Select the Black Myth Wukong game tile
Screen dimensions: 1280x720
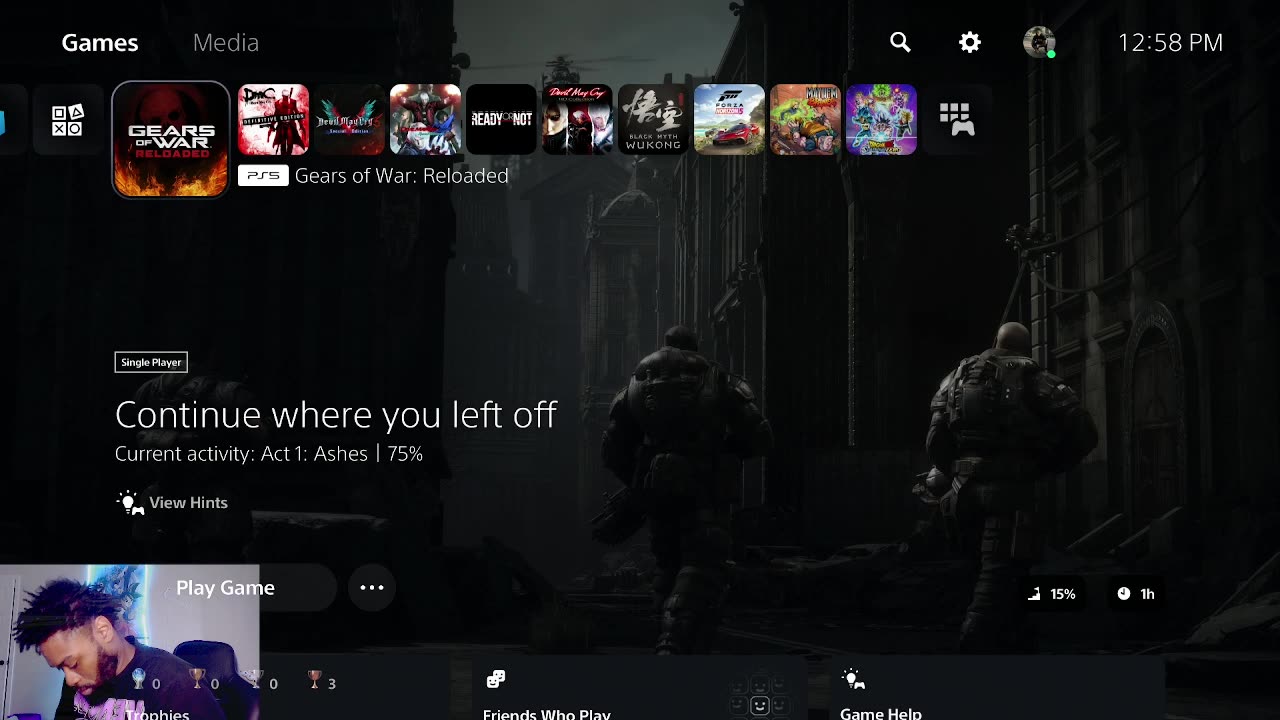654,120
